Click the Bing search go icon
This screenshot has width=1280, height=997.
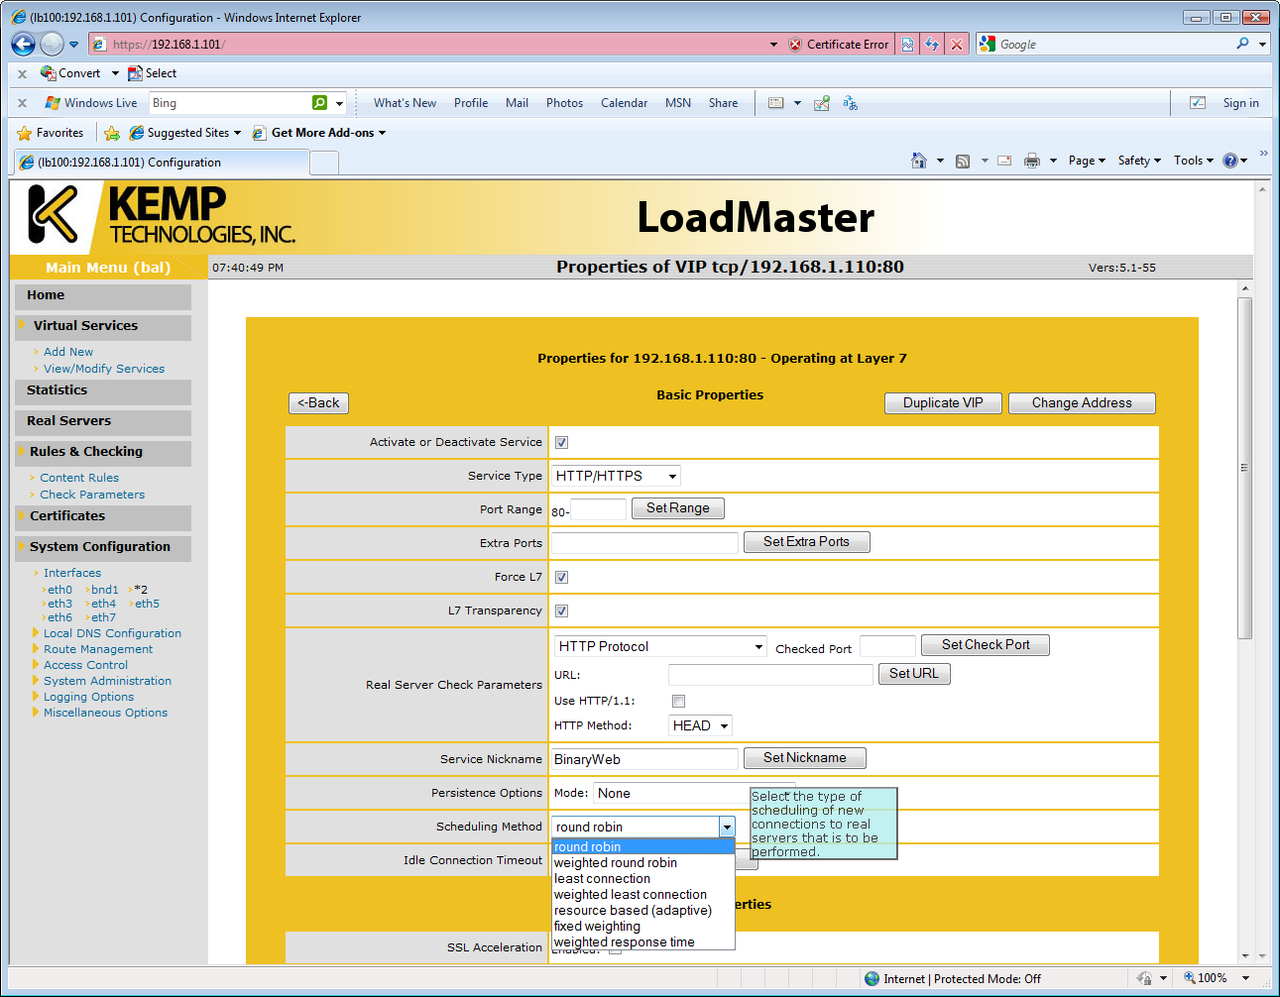[x=319, y=103]
